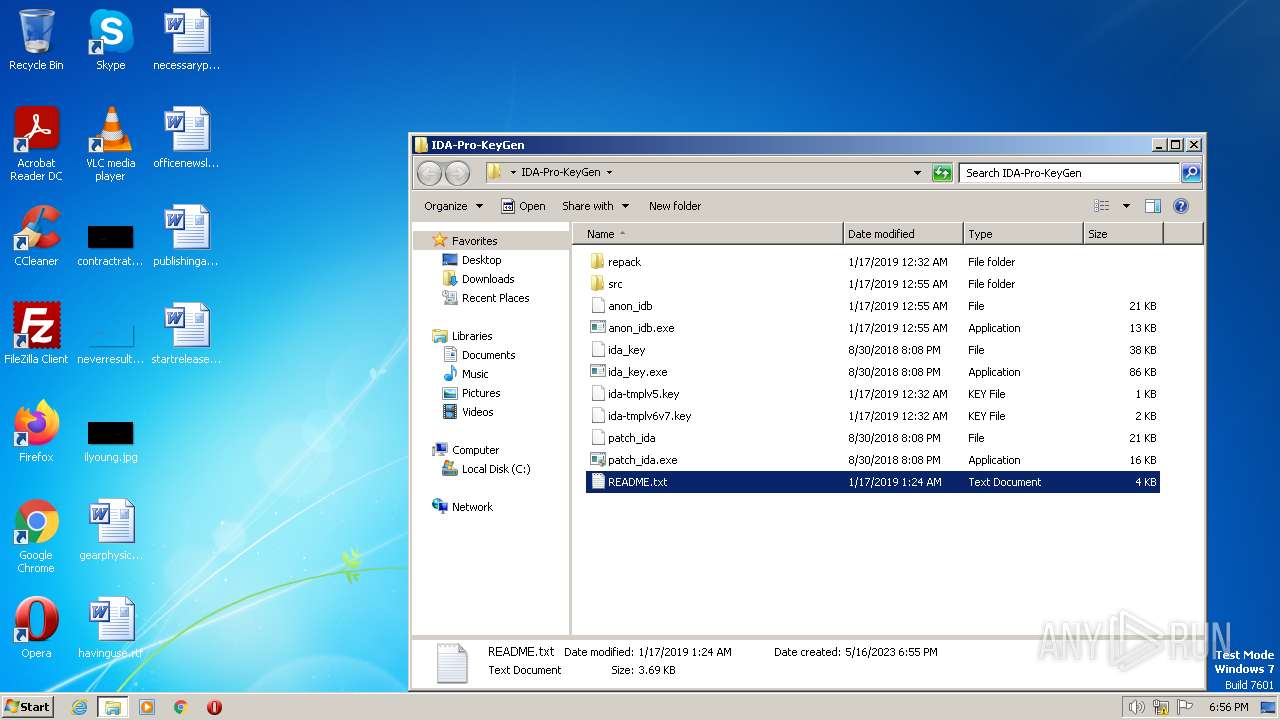Open Opera desktop shortcut
Image resolution: width=1280 pixels, height=720 pixels.
(x=36, y=628)
